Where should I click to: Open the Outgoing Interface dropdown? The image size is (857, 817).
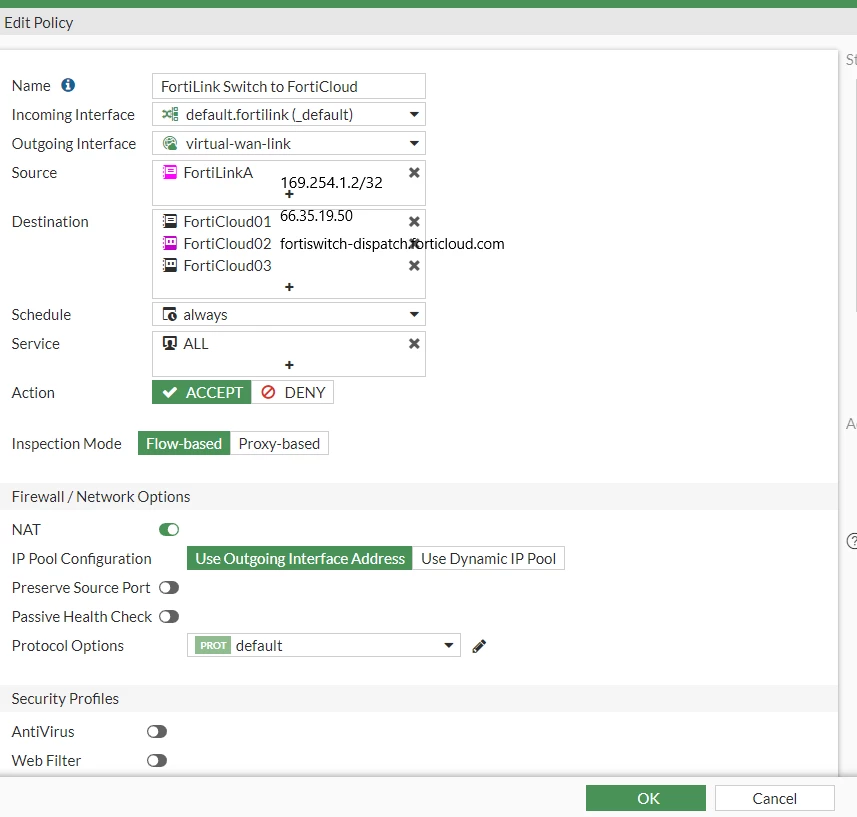coord(289,144)
